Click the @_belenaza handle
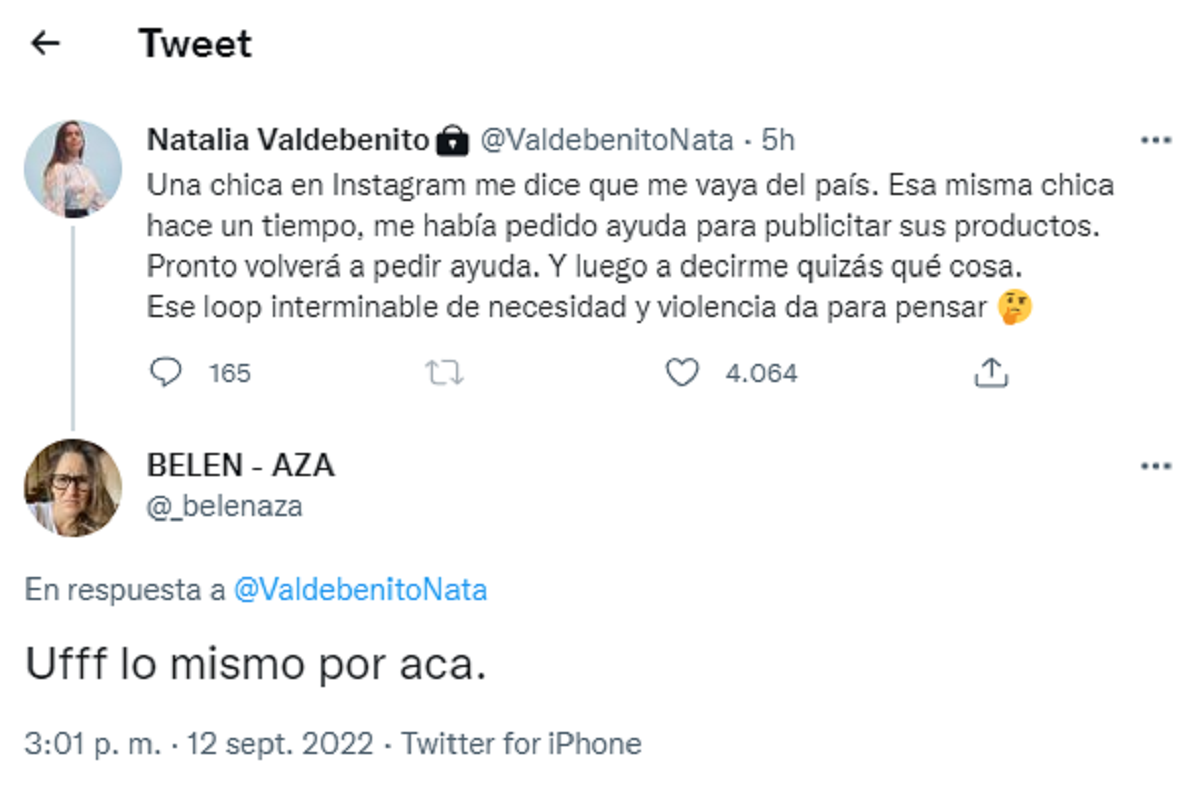This screenshot has height=795, width=1200. 224,507
